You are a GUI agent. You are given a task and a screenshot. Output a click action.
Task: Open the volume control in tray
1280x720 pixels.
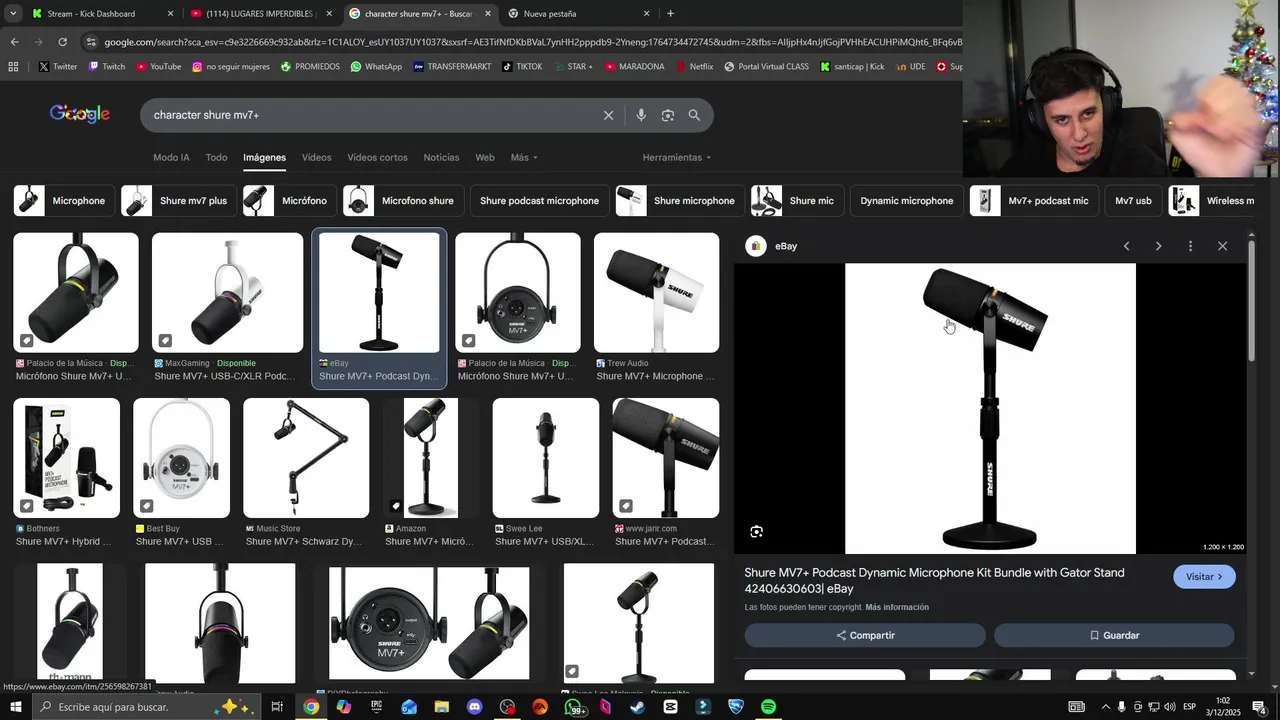point(1170,707)
